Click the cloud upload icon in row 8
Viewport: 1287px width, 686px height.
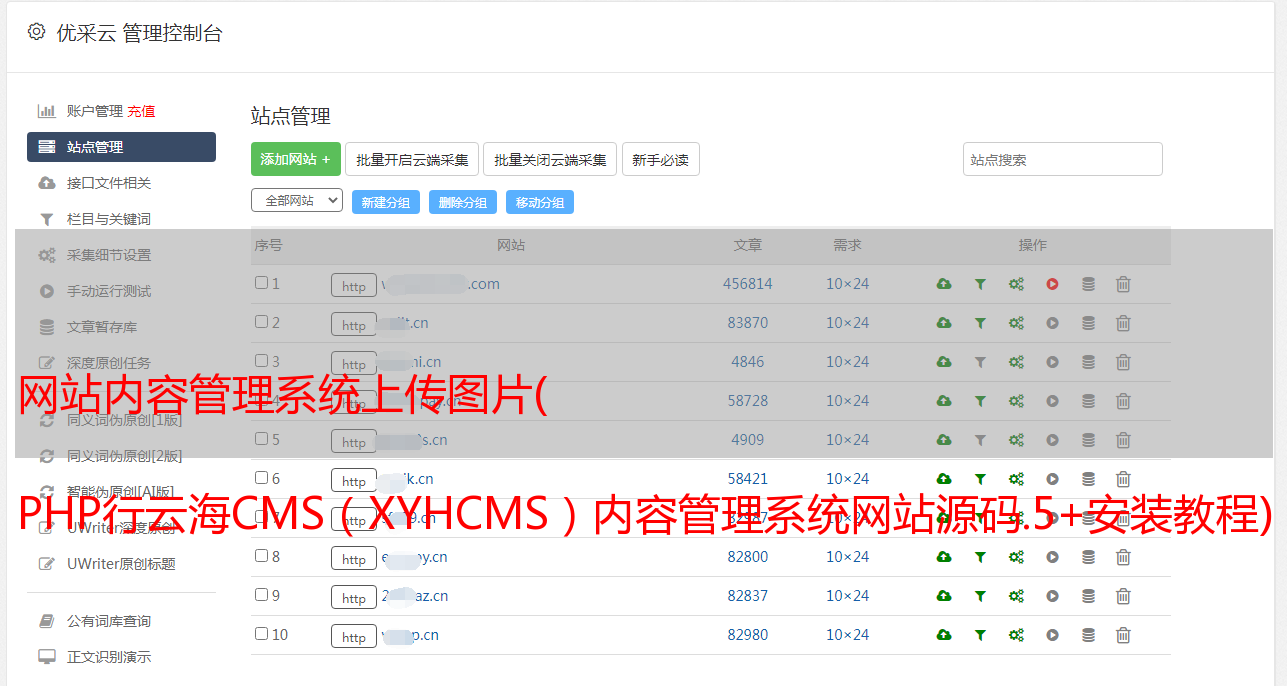tap(944, 557)
